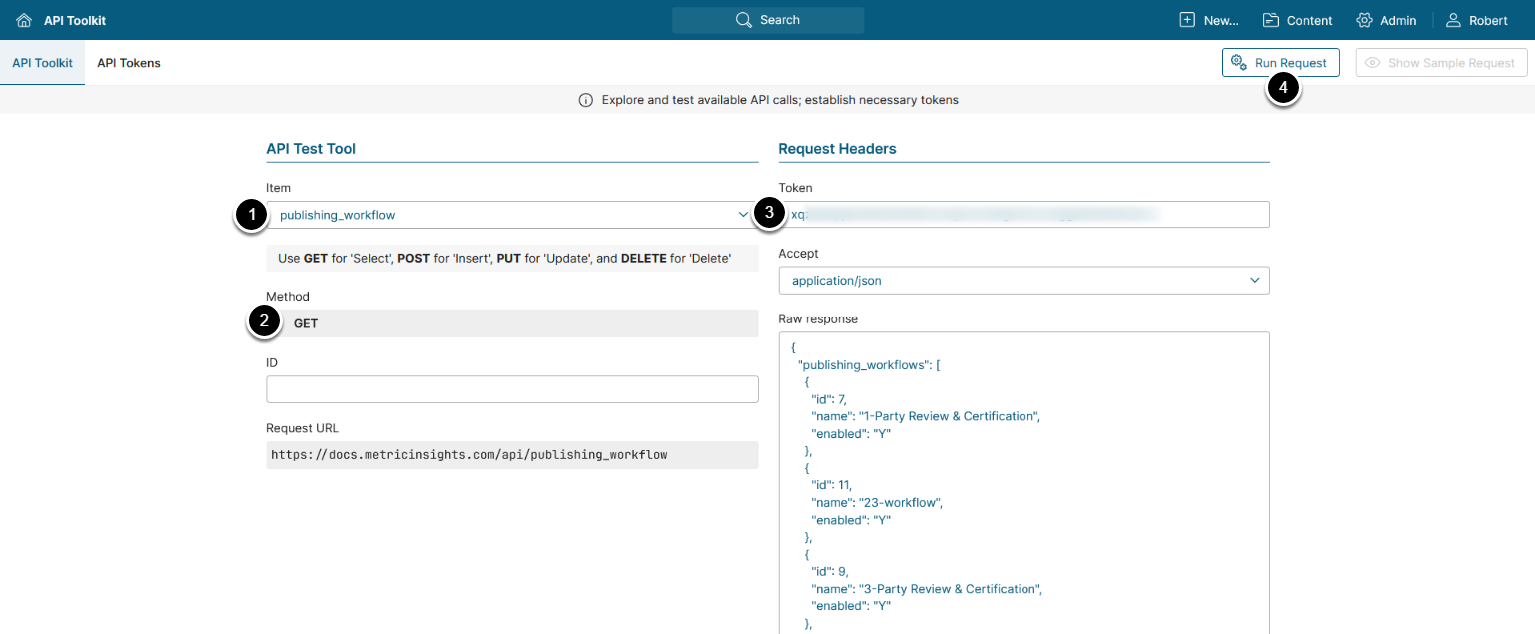
Task: Click the info icon in banner
Action: tap(586, 100)
